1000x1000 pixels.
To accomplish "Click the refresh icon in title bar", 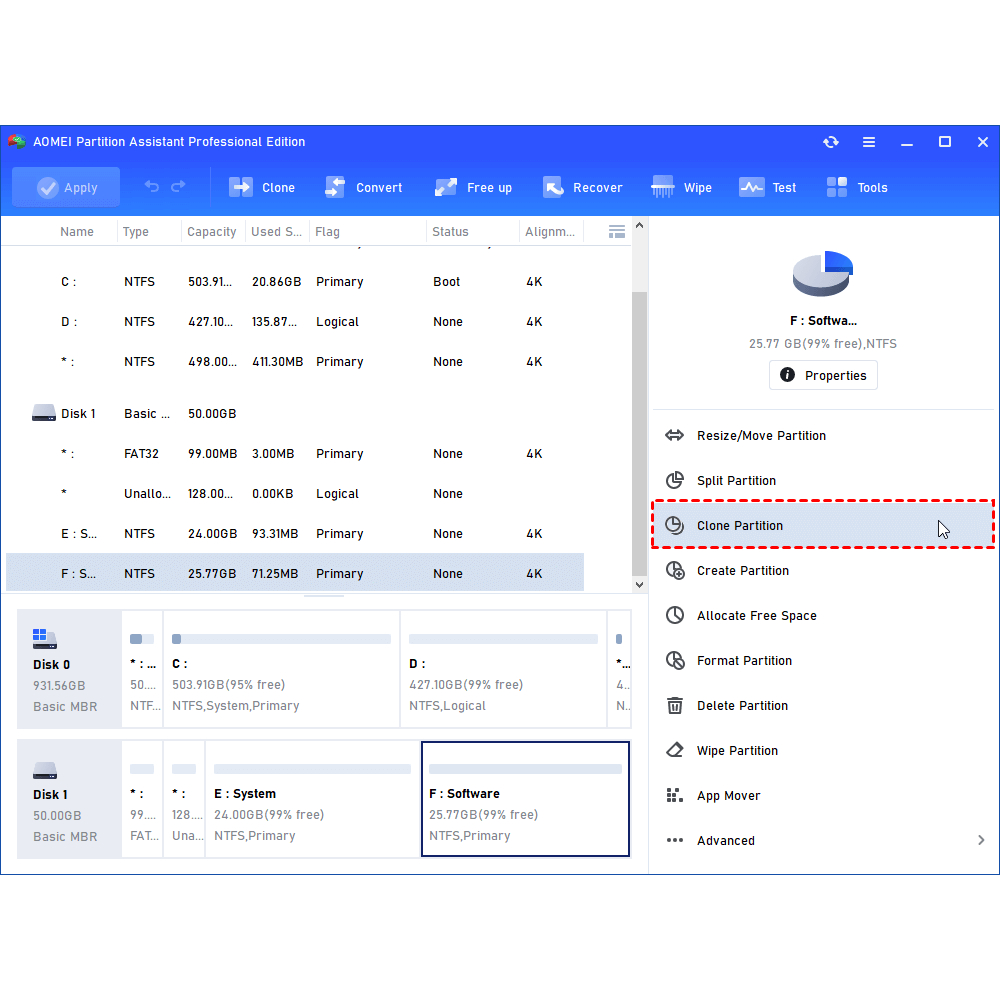I will [x=831, y=142].
